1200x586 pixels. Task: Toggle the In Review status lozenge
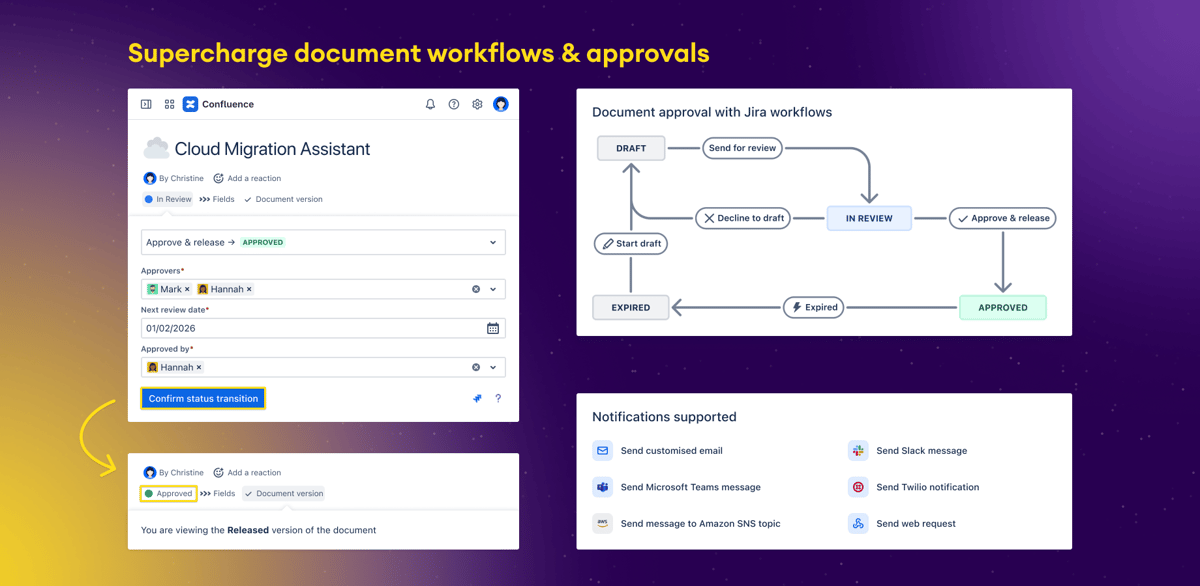[x=167, y=199]
